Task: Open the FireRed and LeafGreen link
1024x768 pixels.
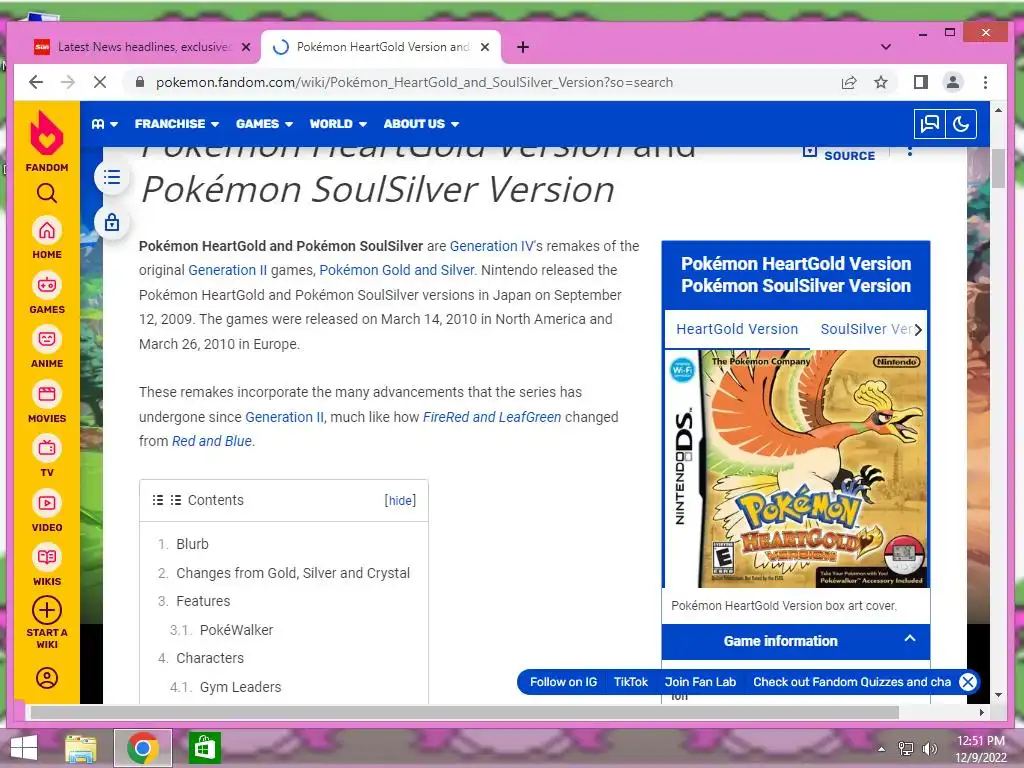Action: (x=492, y=417)
